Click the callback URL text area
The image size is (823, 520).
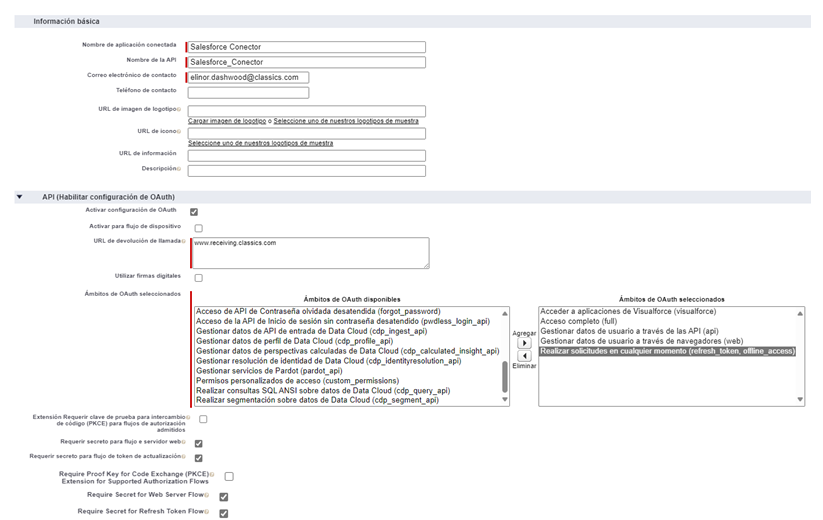point(311,253)
